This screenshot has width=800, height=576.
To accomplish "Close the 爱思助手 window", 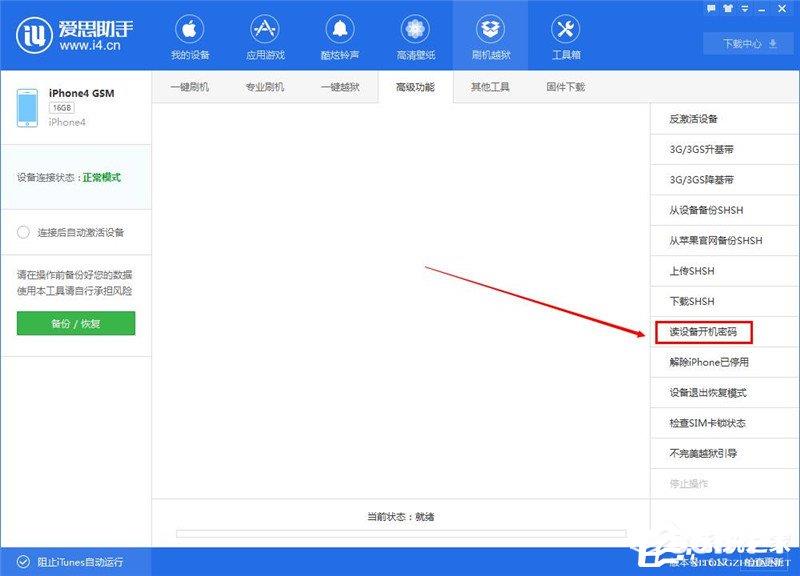I will 782,9.
